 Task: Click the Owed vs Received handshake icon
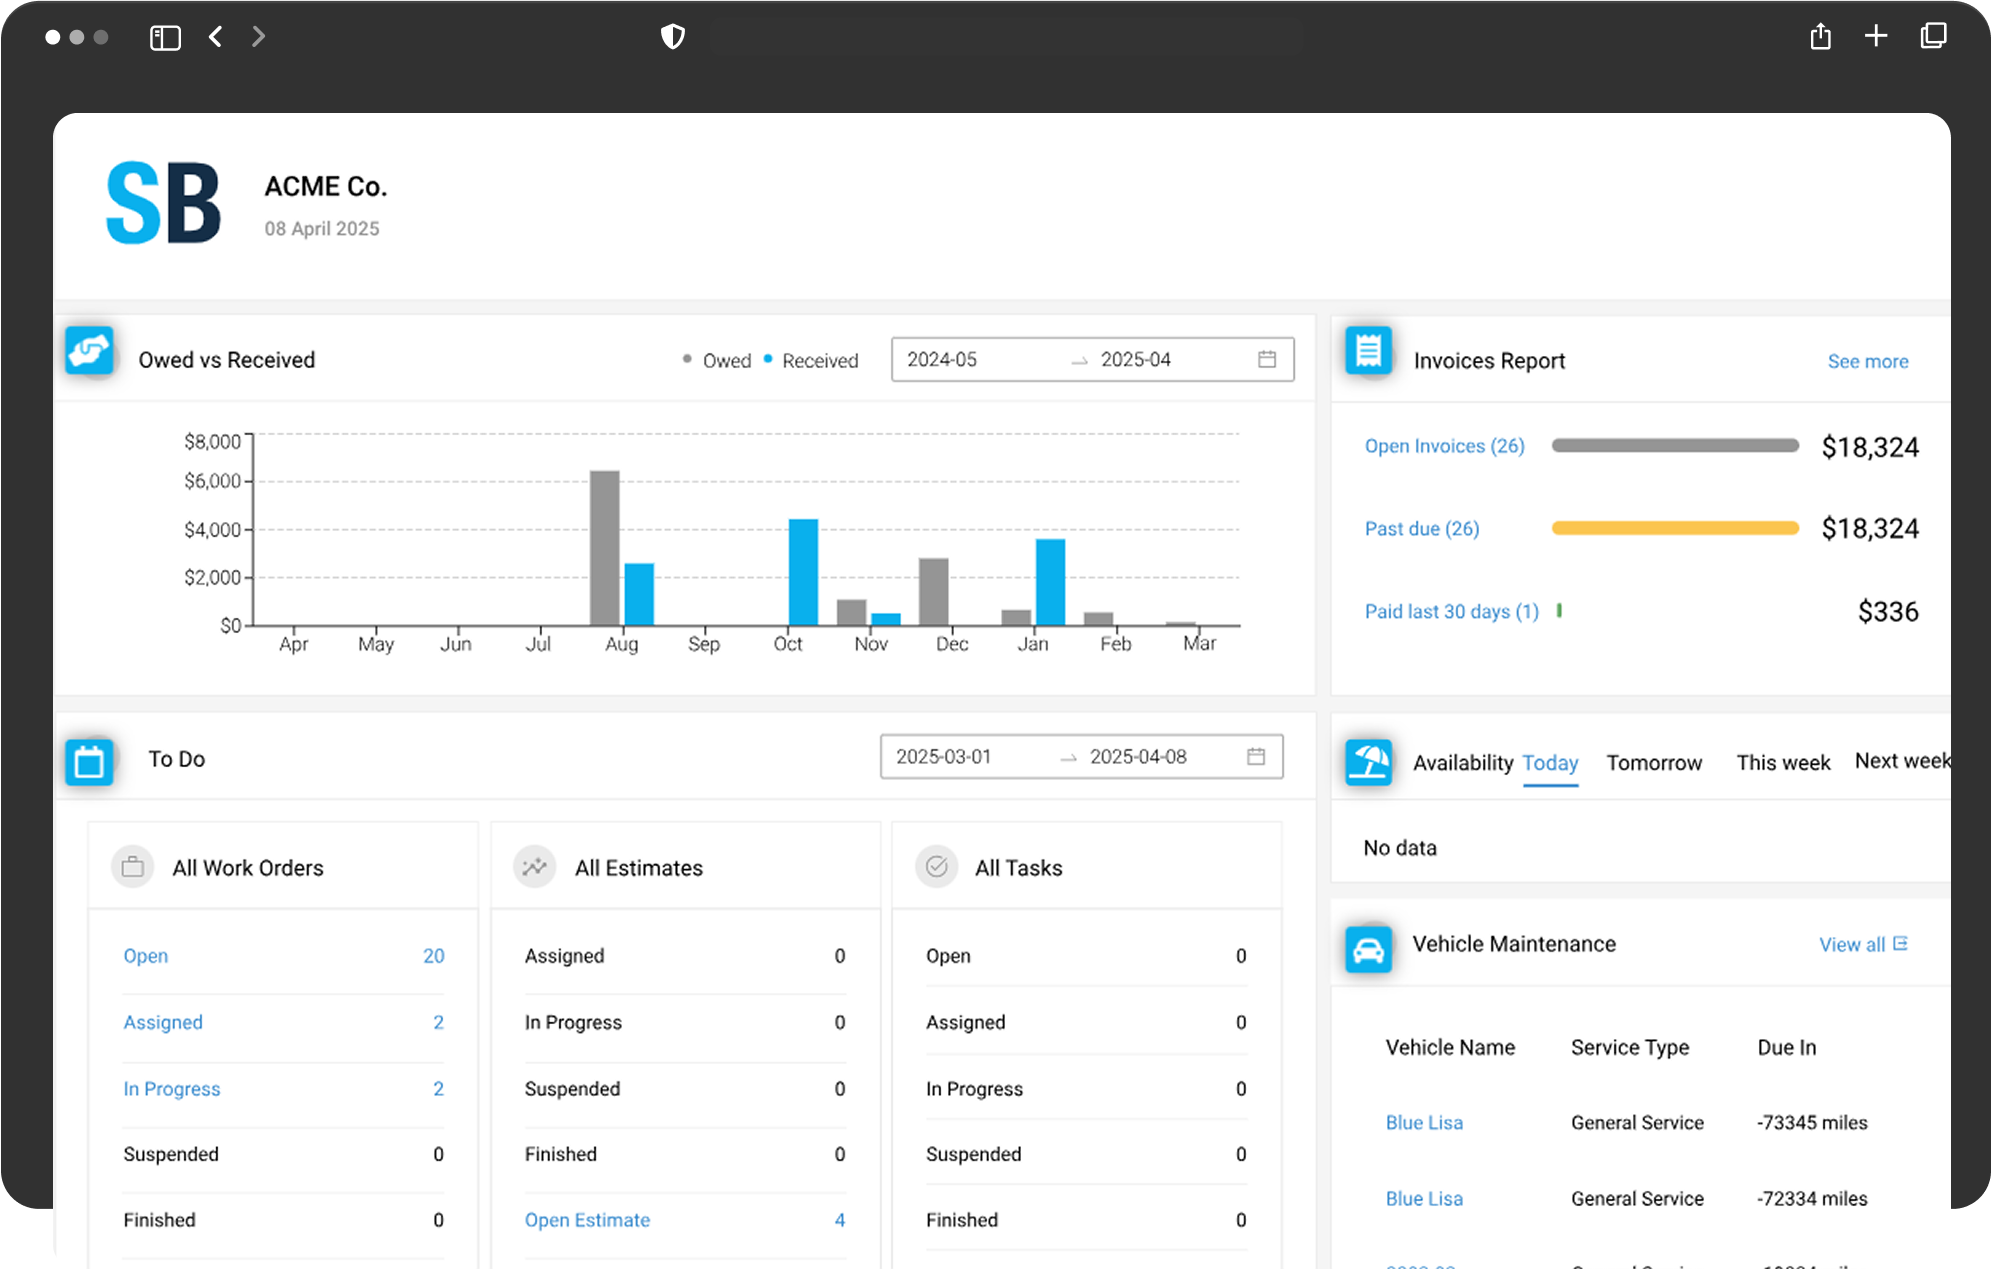90,352
